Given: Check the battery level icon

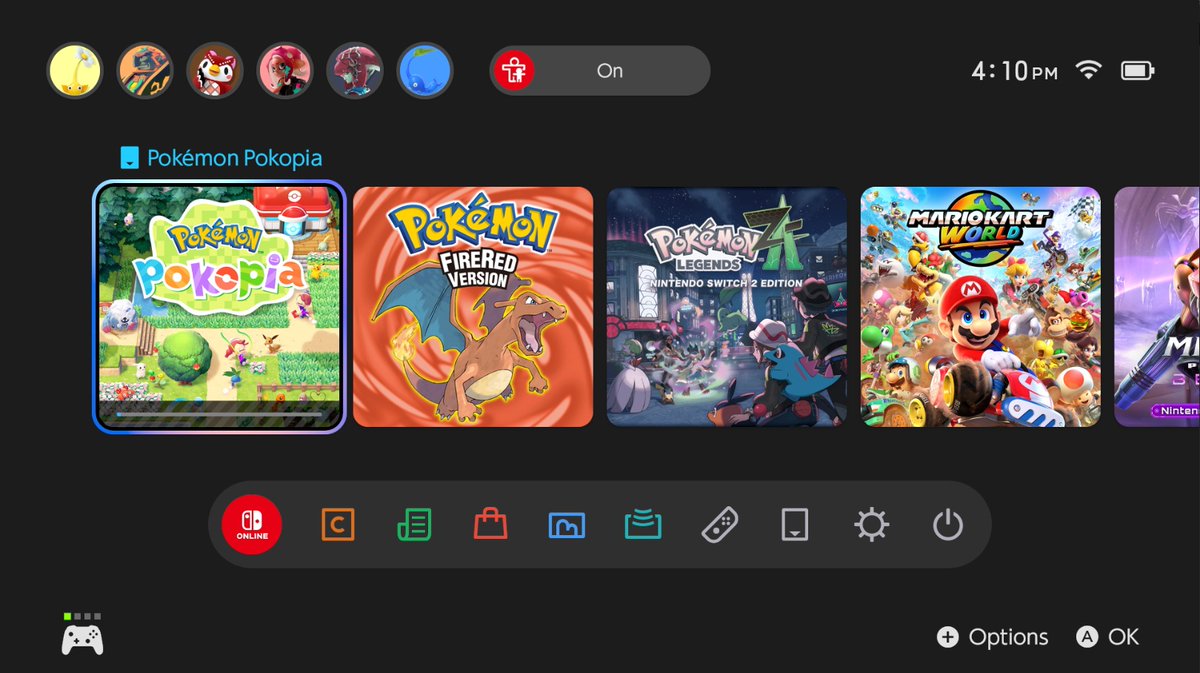Looking at the screenshot, I should (x=1137, y=70).
